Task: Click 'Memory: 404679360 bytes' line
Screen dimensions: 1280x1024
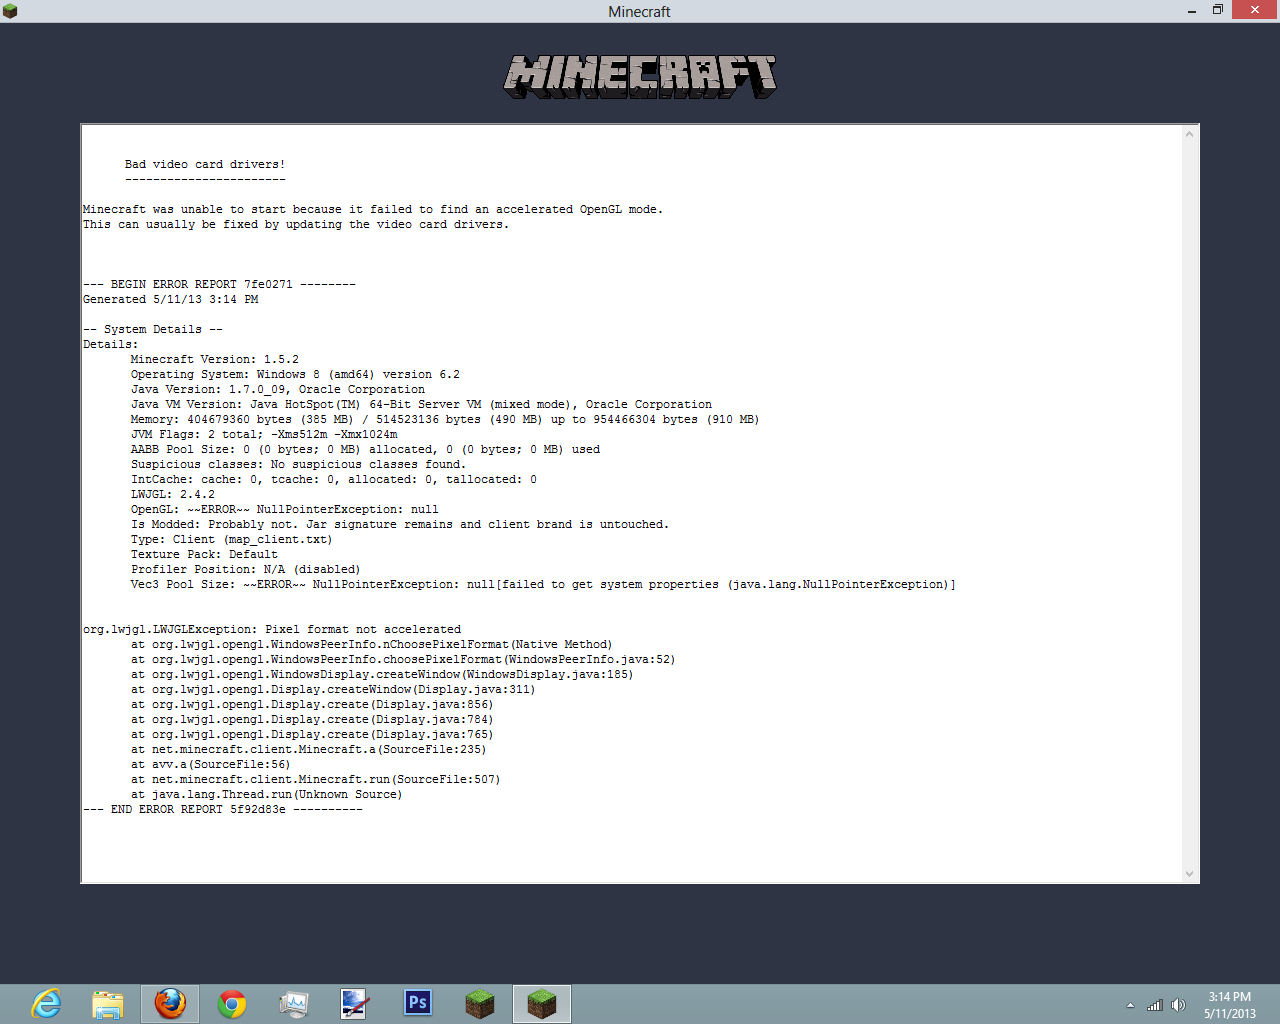Action: (x=445, y=419)
